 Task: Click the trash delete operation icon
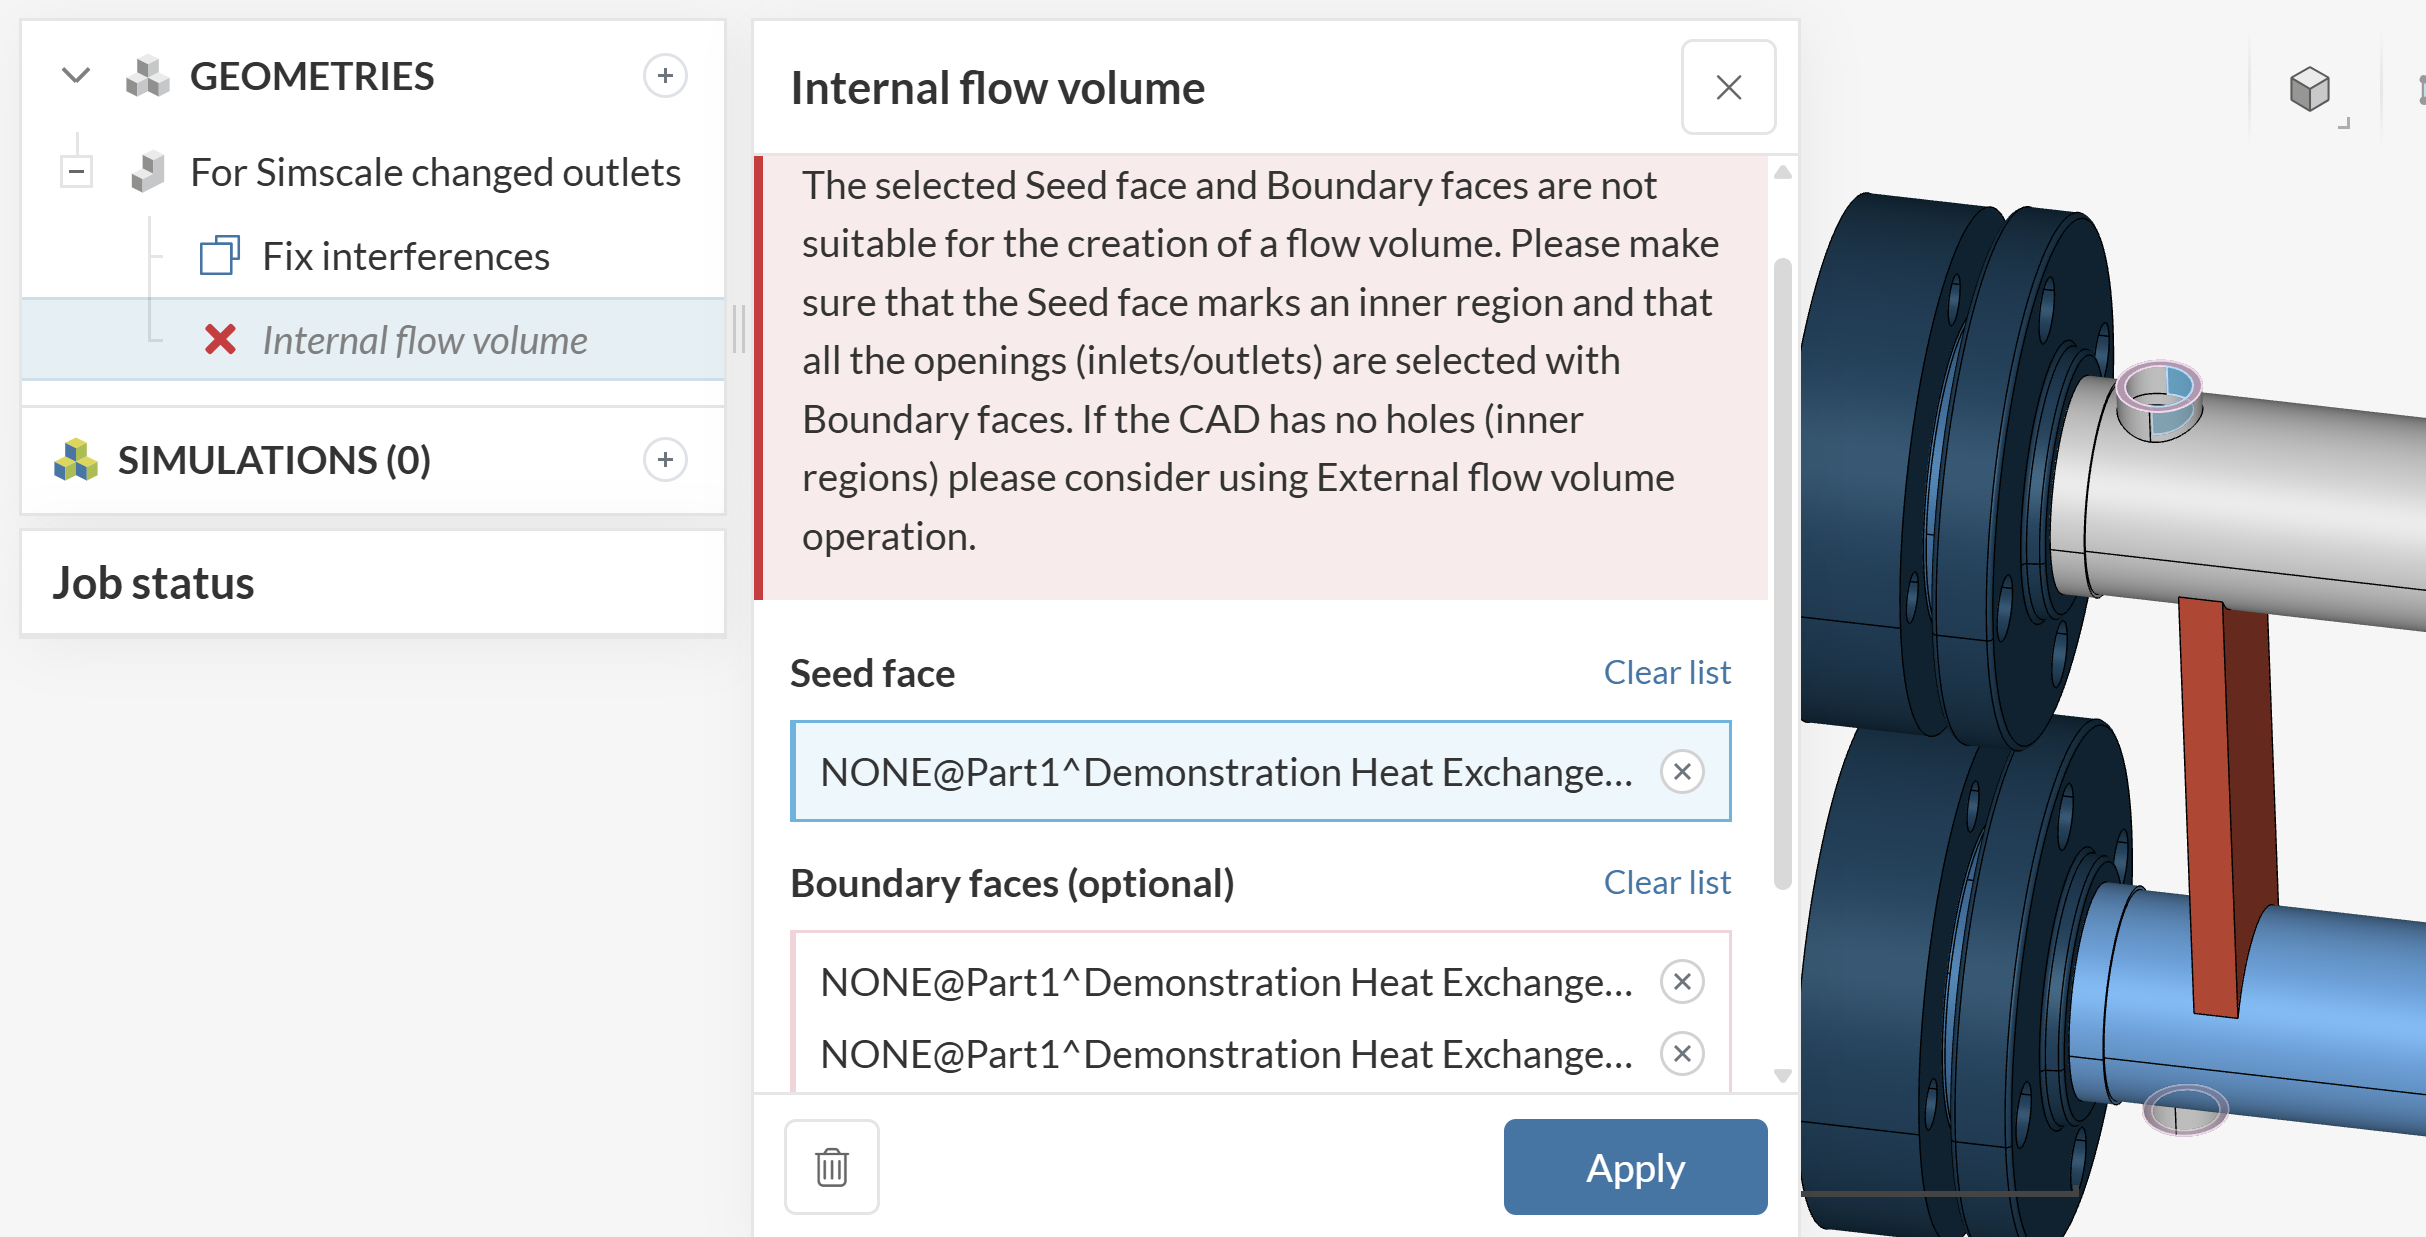[x=831, y=1167]
